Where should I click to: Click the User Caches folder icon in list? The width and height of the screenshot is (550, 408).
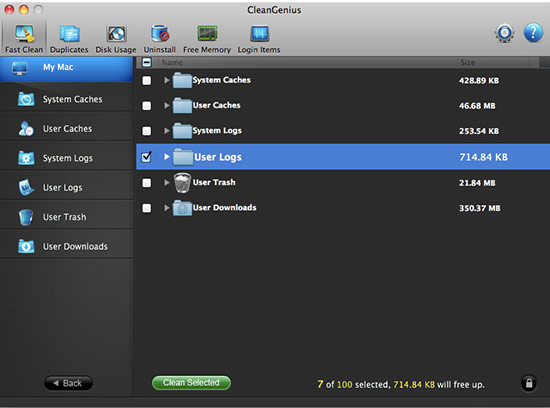pos(182,106)
